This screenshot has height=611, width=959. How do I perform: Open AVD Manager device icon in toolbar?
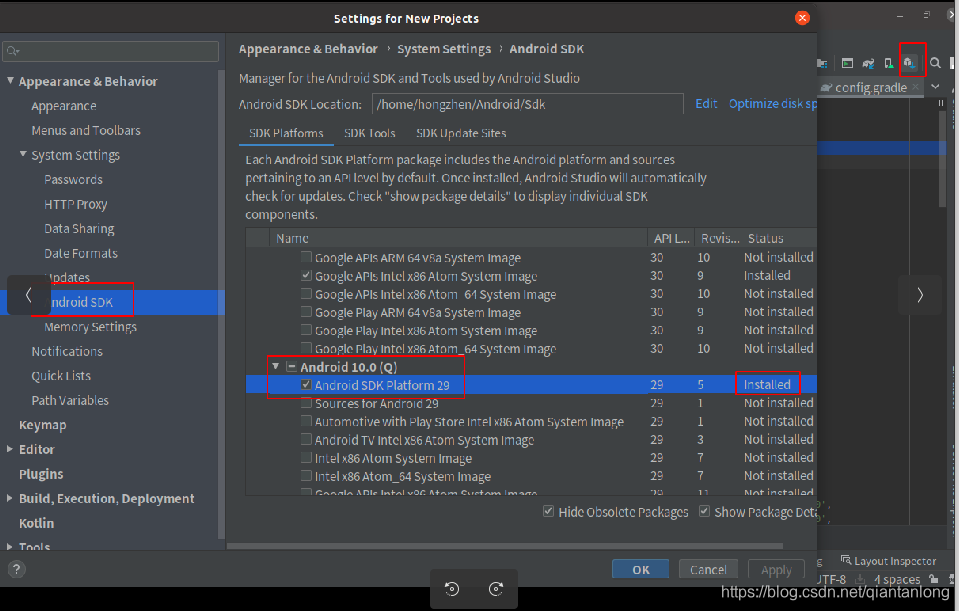[889, 62]
